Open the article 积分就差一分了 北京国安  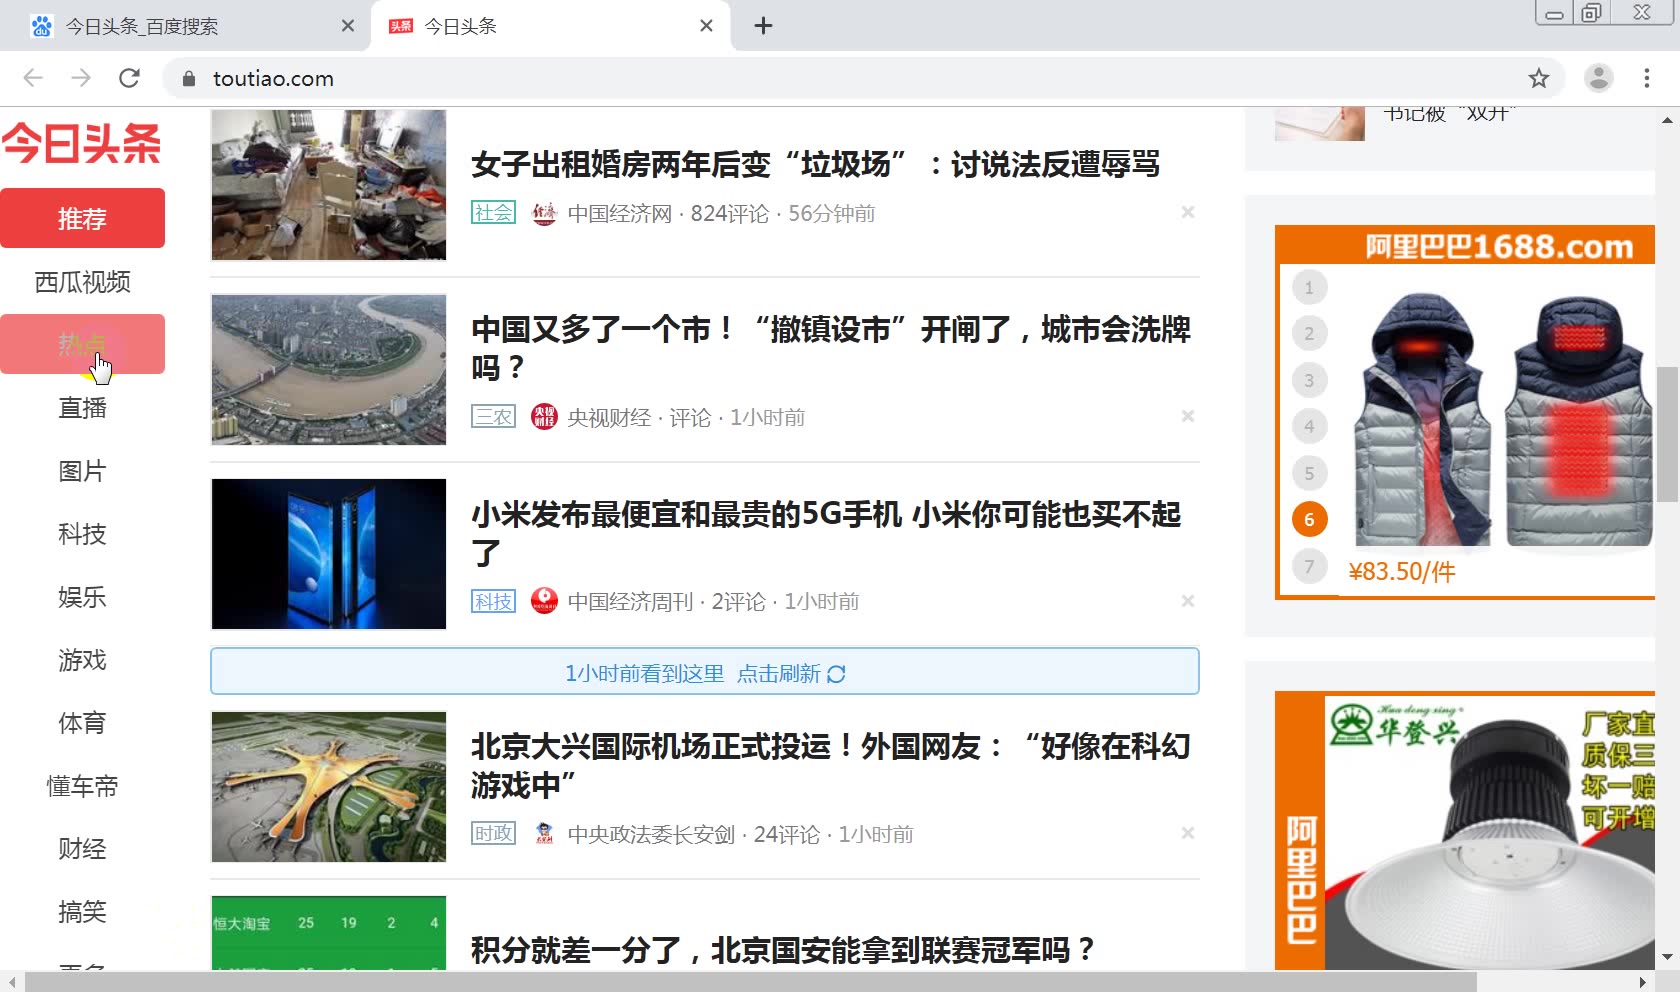(783, 950)
